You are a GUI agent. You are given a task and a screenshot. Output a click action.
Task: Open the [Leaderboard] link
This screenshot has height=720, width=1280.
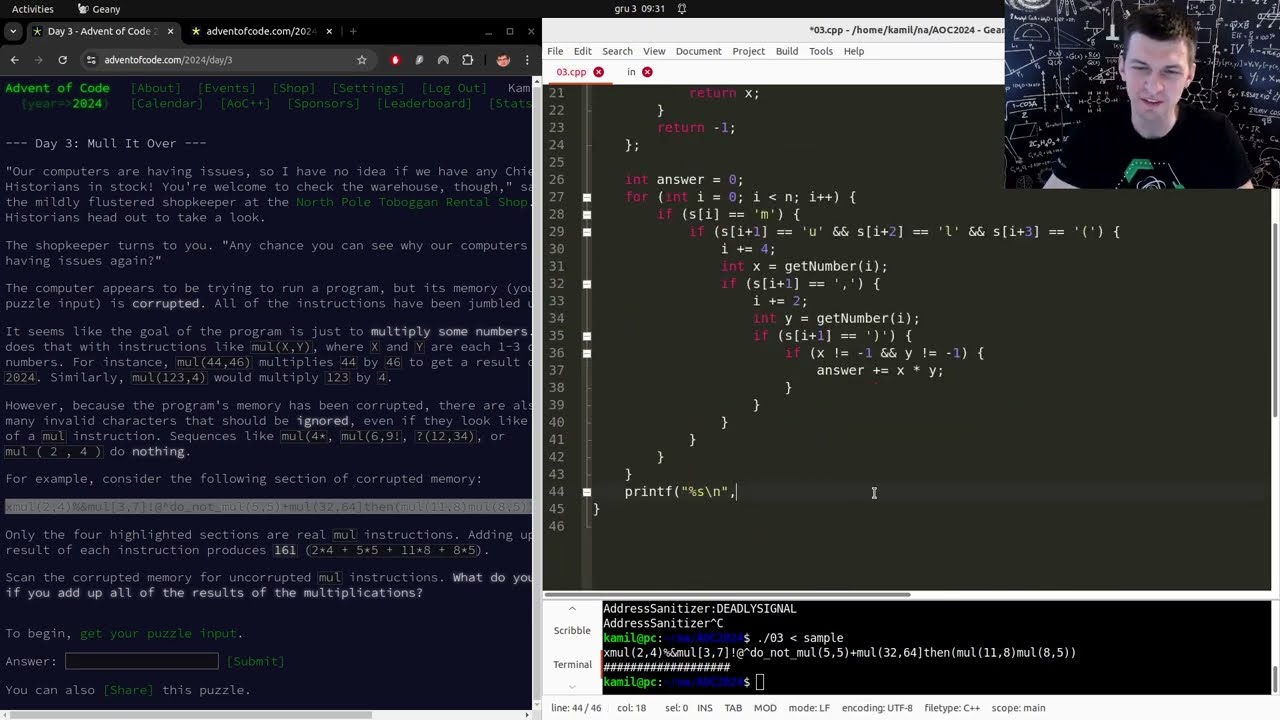pyautogui.click(x=424, y=104)
